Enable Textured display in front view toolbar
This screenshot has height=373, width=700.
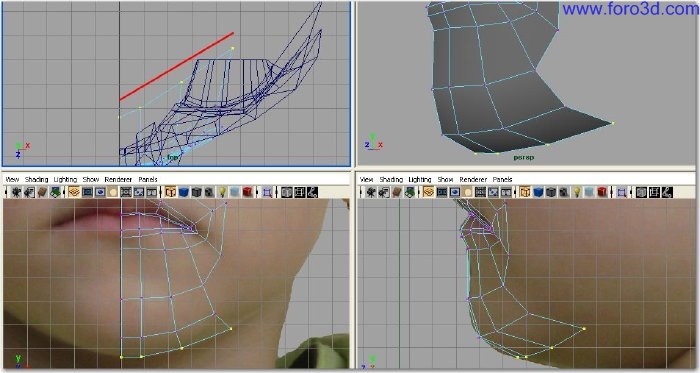209,192
